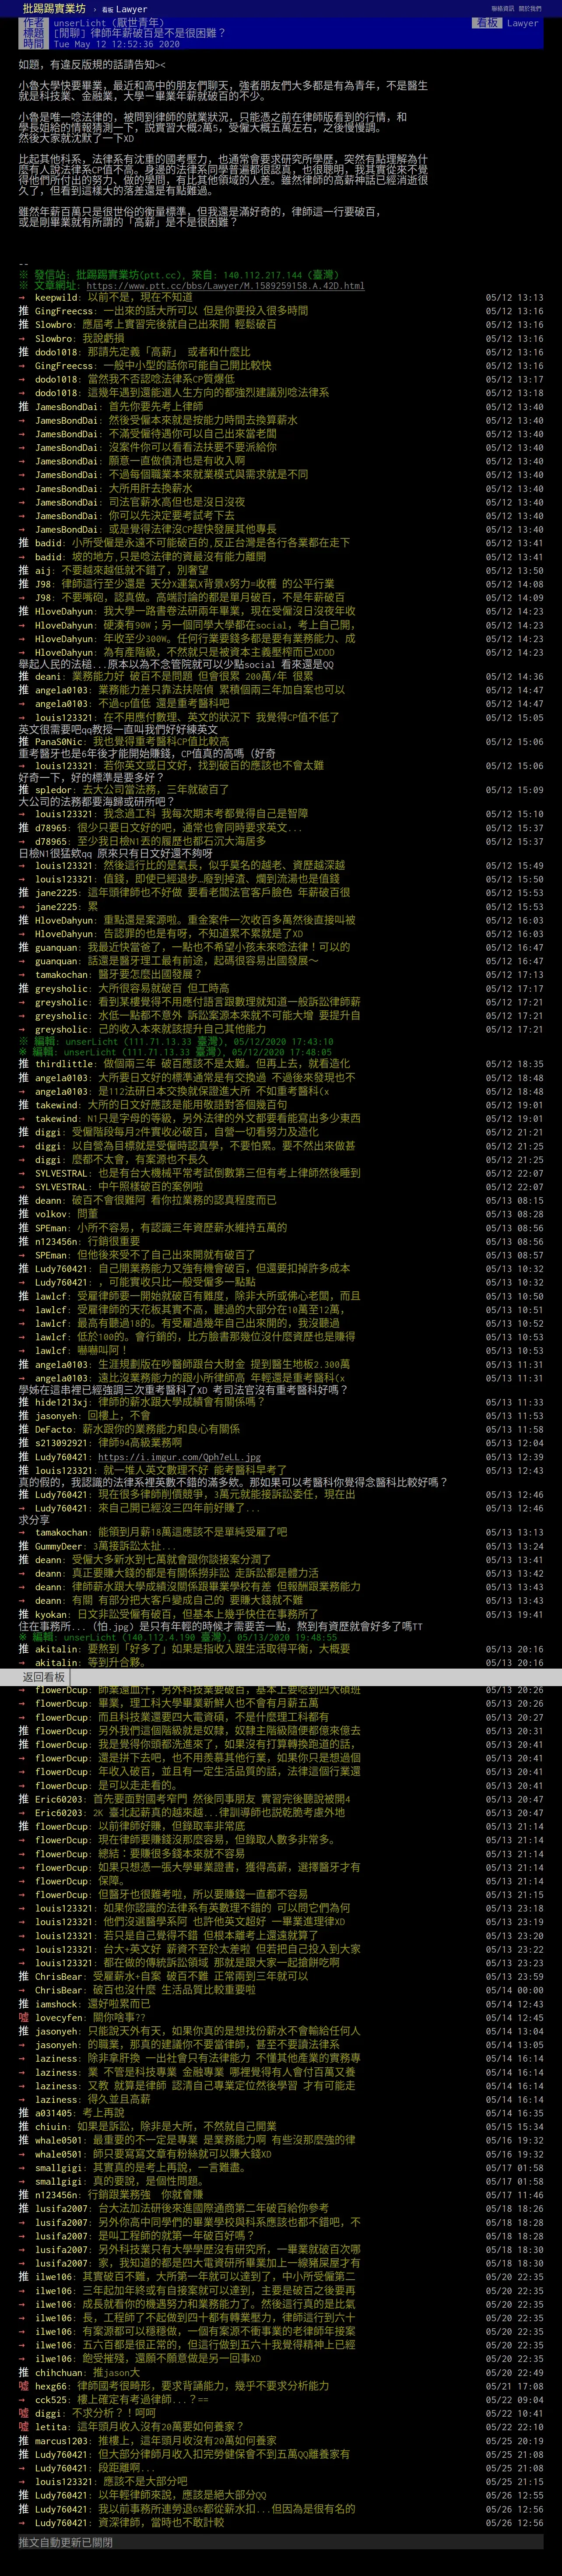This screenshot has height=2576, width=562.
Task: Click DeFacto comment 薪水跟你的業務能力
Action: (x=158, y=1429)
